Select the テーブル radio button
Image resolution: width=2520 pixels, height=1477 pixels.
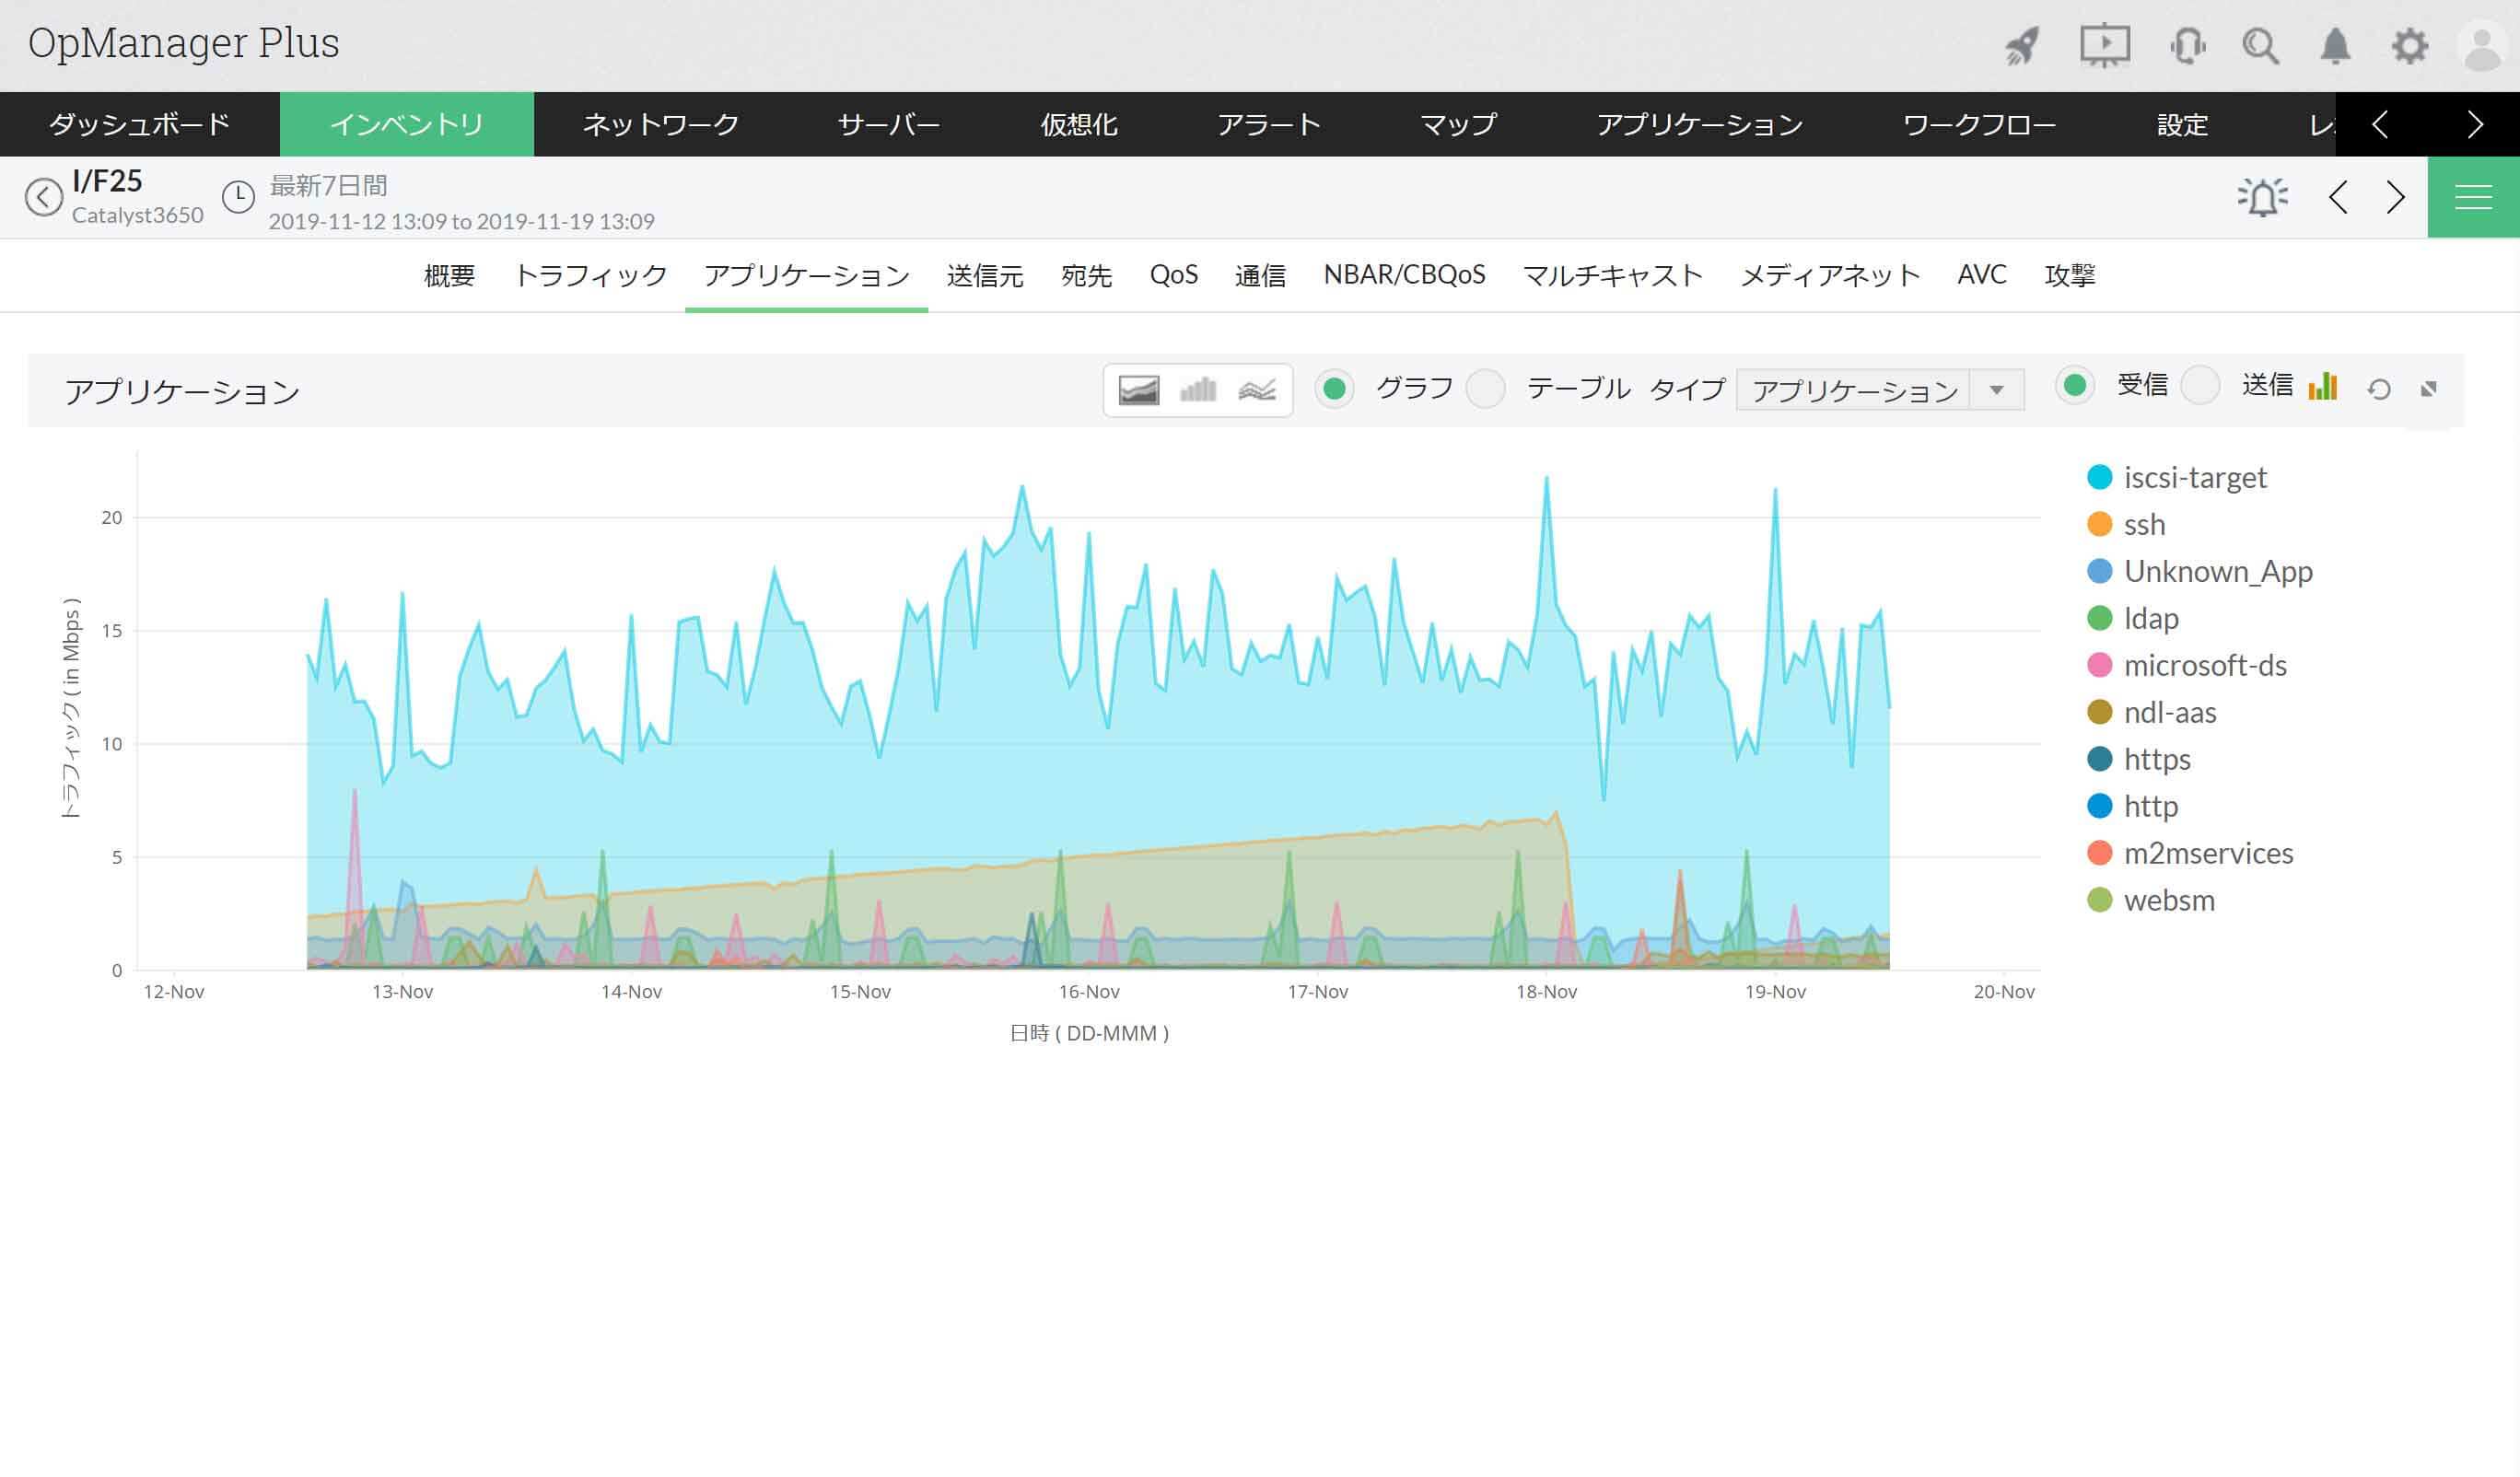[1485, 389]
